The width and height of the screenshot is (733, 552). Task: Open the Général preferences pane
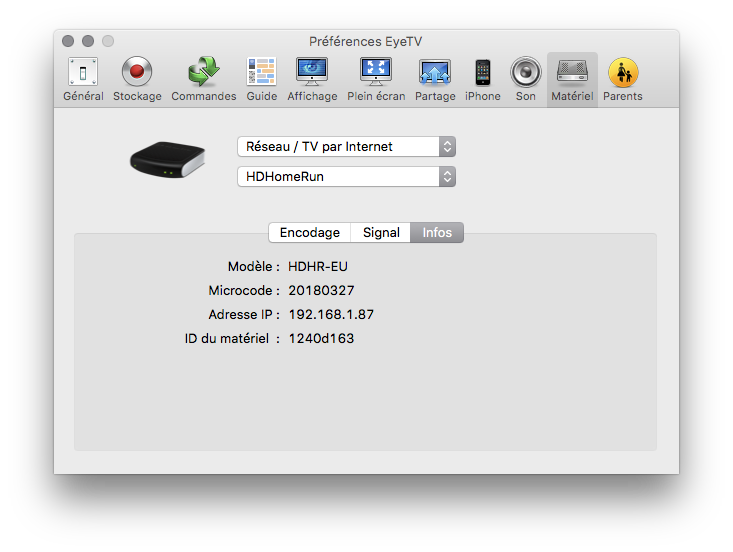coord(83,79)
